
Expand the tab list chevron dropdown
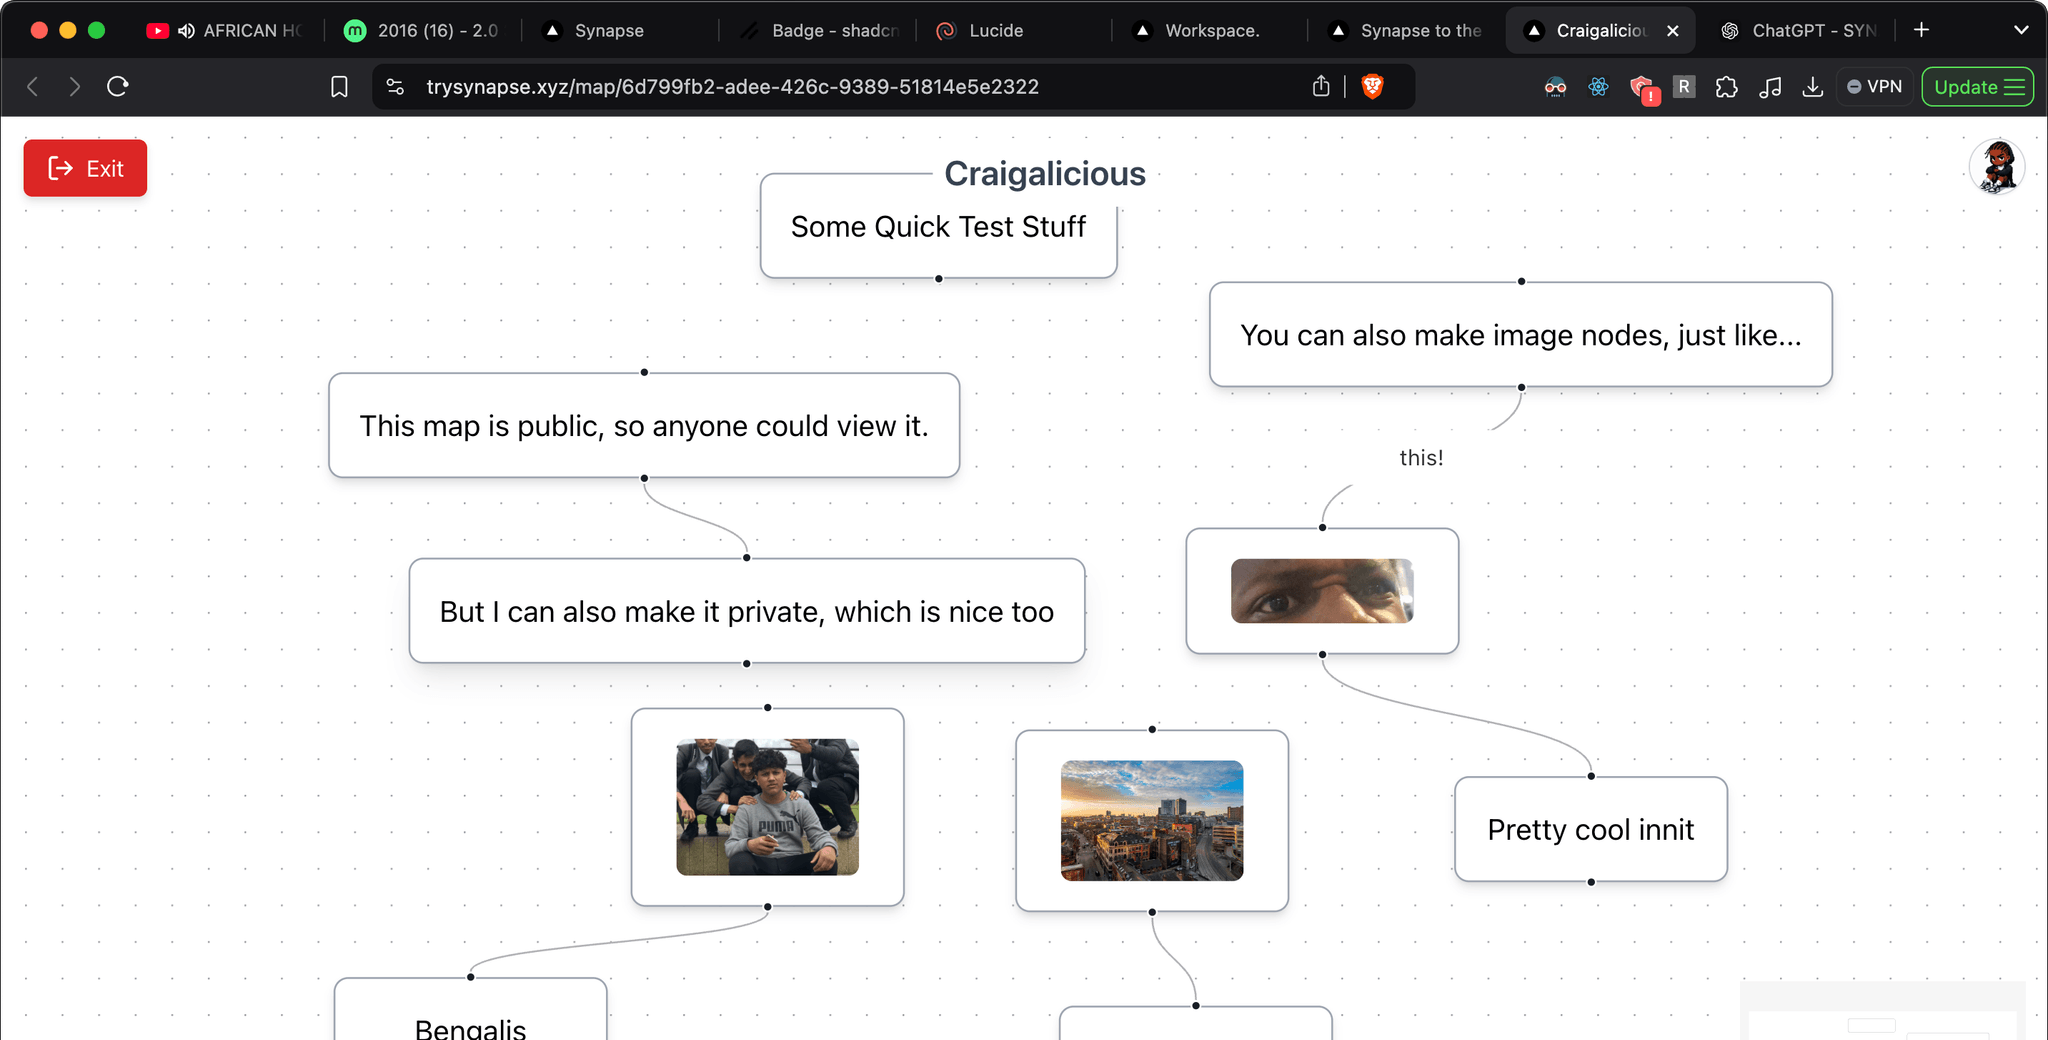[2021, 30]
